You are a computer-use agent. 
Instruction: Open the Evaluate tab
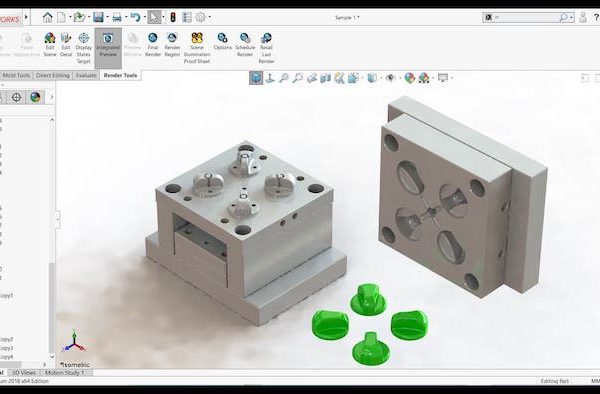(x=86, y=75)
